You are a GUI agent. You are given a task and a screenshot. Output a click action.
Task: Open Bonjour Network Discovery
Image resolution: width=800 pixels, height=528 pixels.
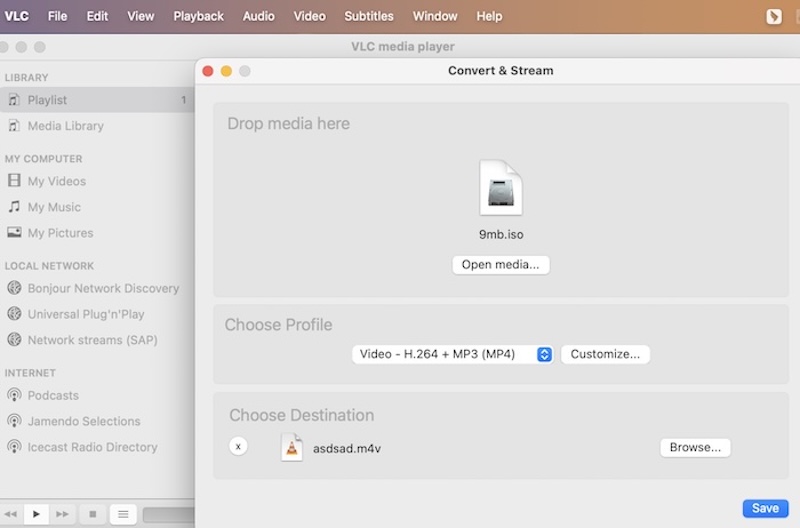(x=103, y=288)
